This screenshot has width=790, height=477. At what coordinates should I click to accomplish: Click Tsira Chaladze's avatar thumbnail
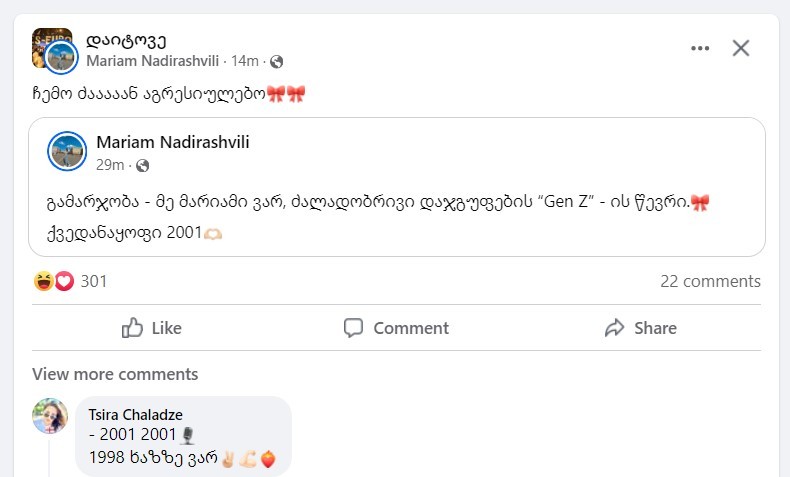[x=49, y=416]
